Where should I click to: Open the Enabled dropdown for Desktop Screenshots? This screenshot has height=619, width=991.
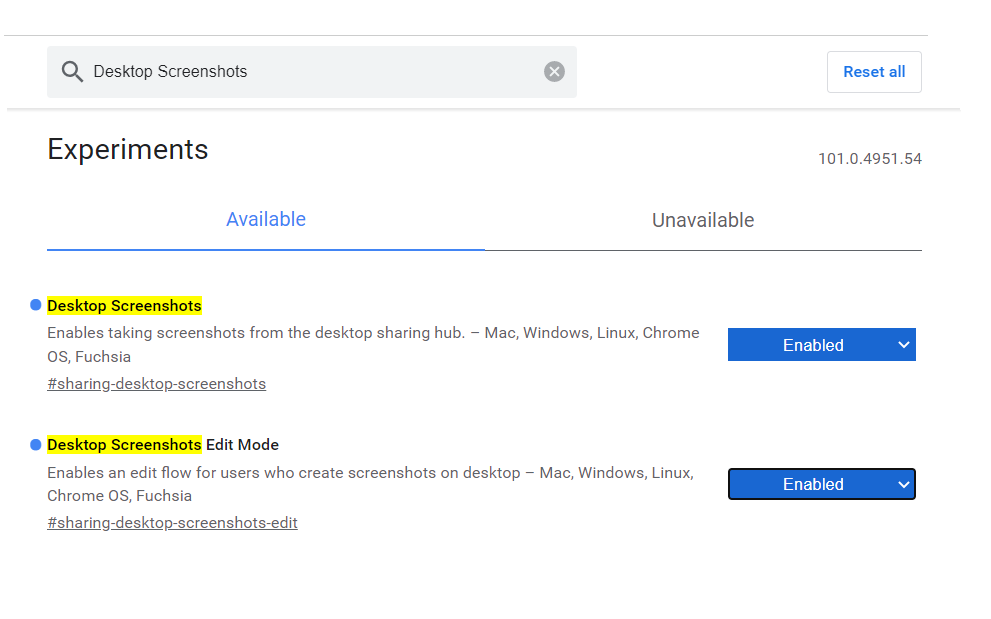pos(813,345)
